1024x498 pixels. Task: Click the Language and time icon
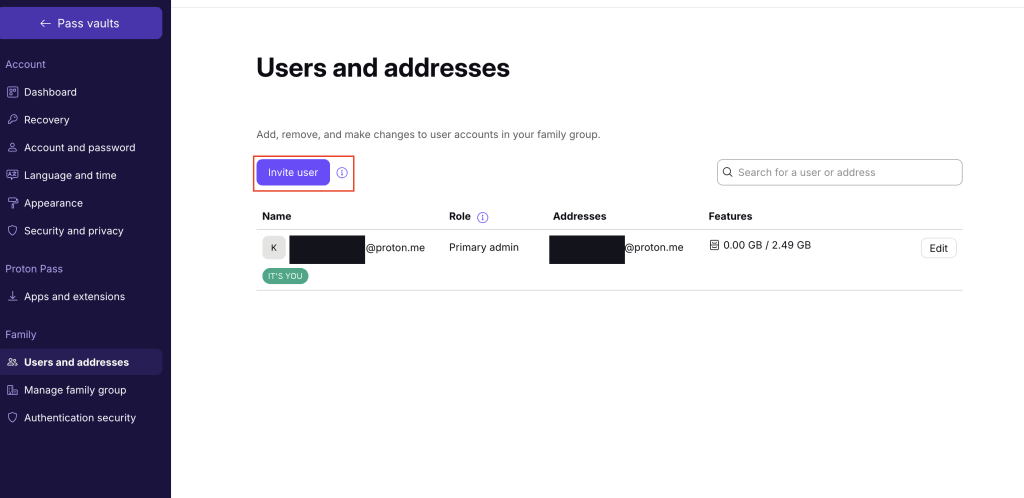pos(13,175)
